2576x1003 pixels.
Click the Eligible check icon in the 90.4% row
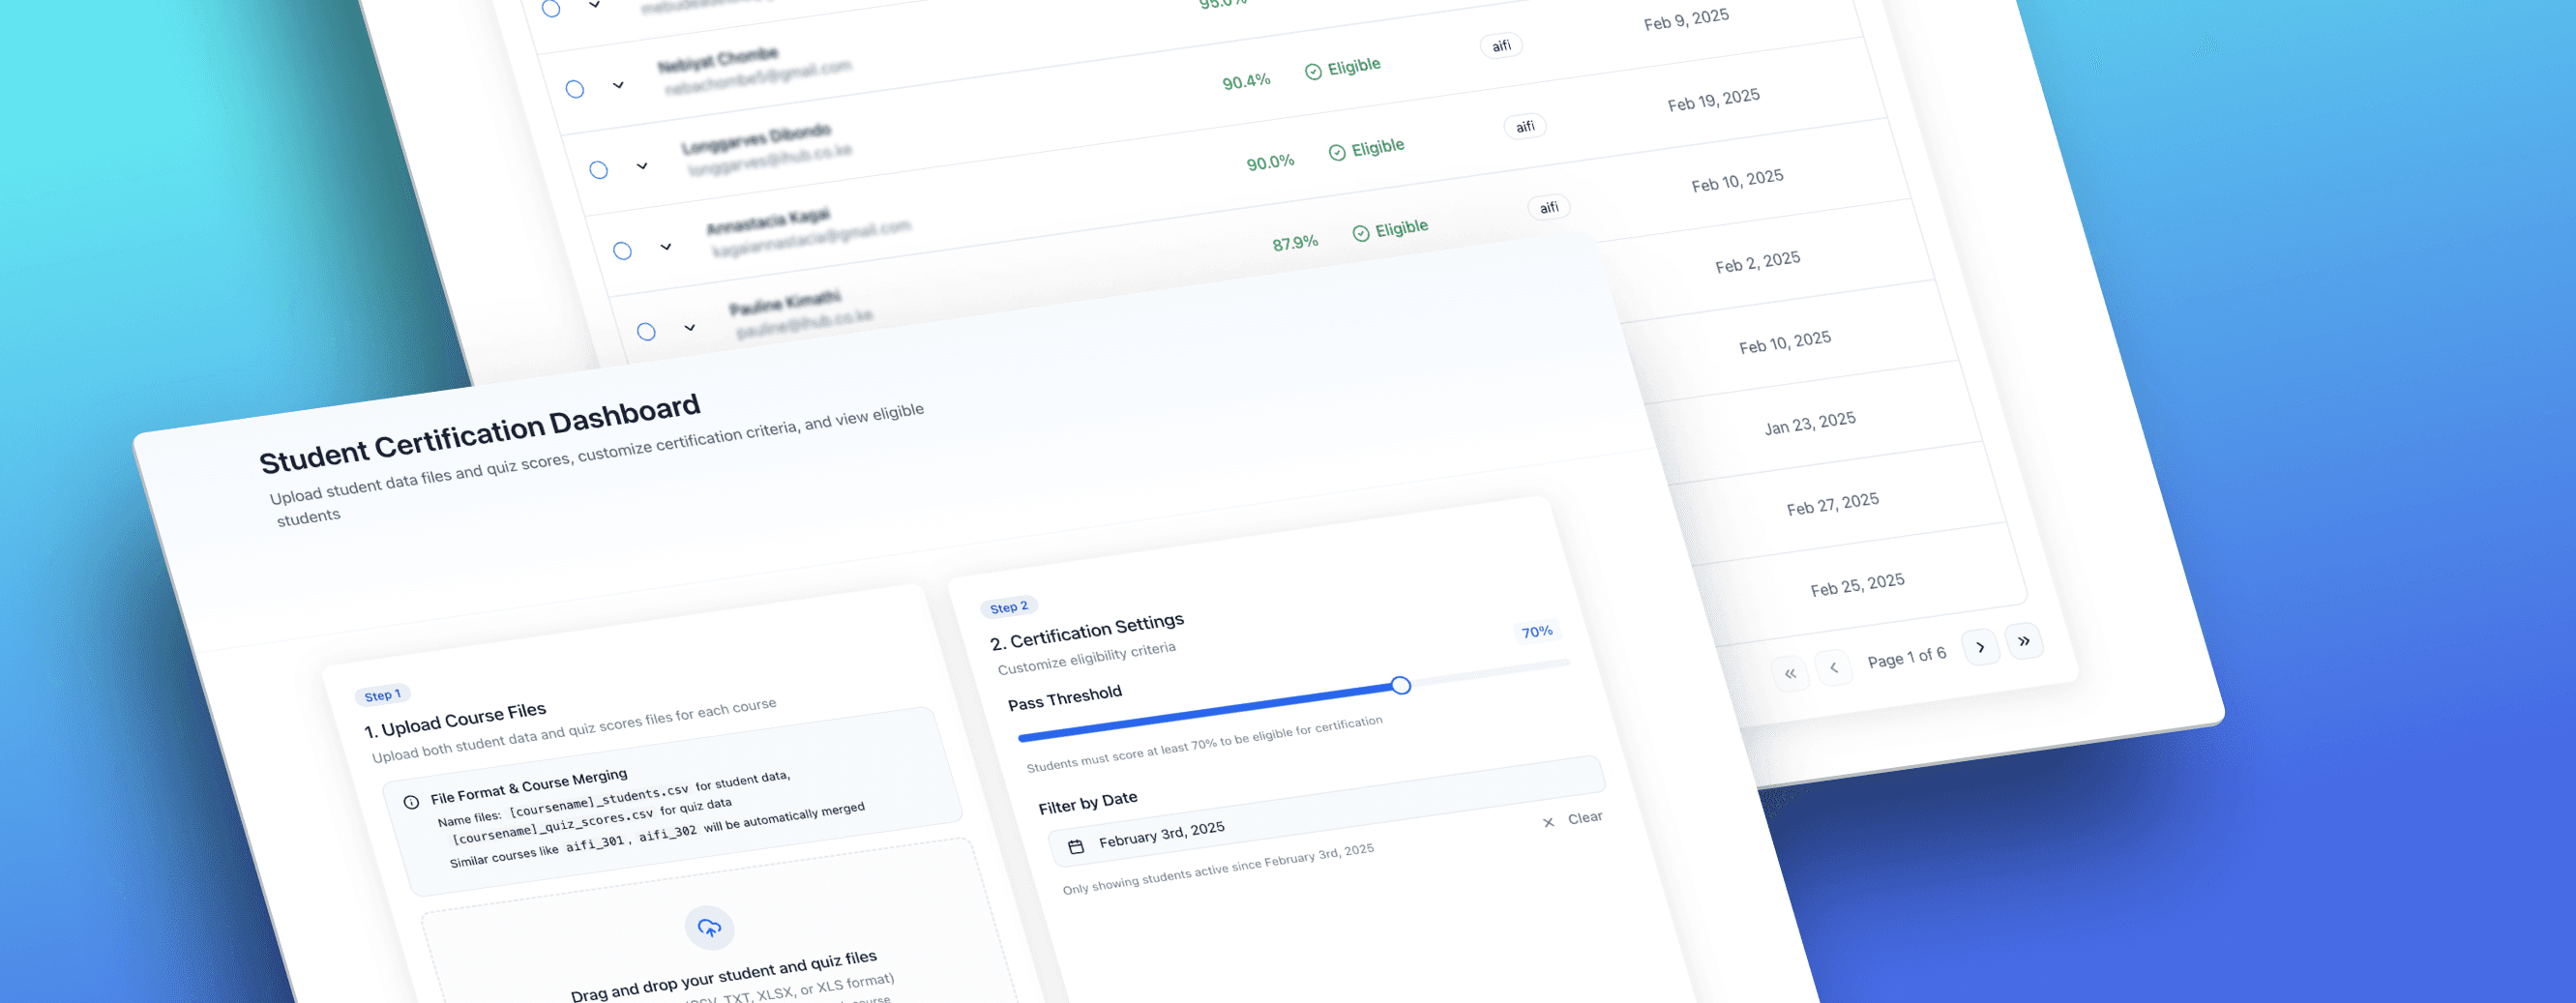pyautogui.click(x=1313, y=72)
